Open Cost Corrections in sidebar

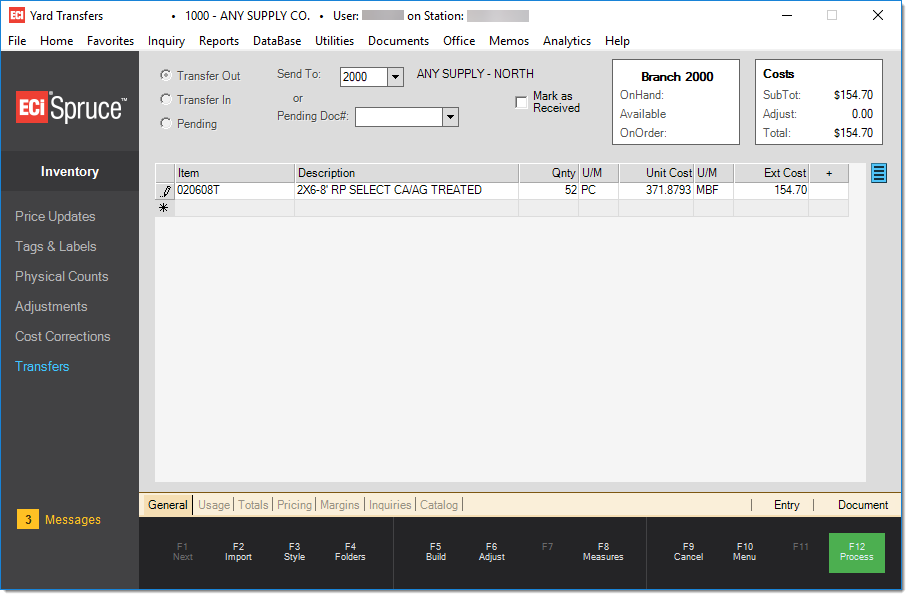(63, 338)
